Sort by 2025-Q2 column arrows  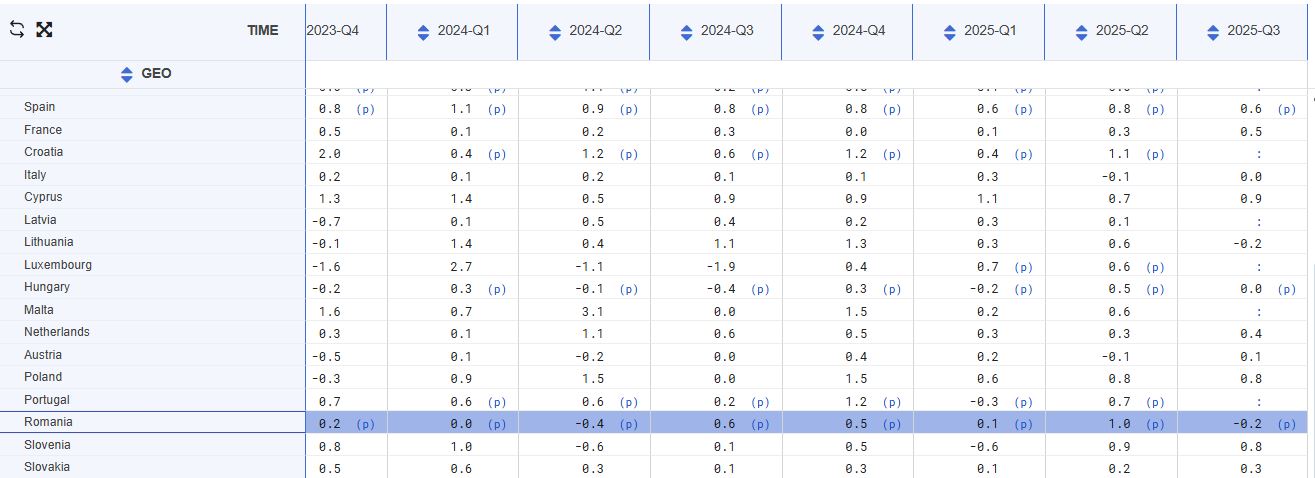coord(1082,32)
